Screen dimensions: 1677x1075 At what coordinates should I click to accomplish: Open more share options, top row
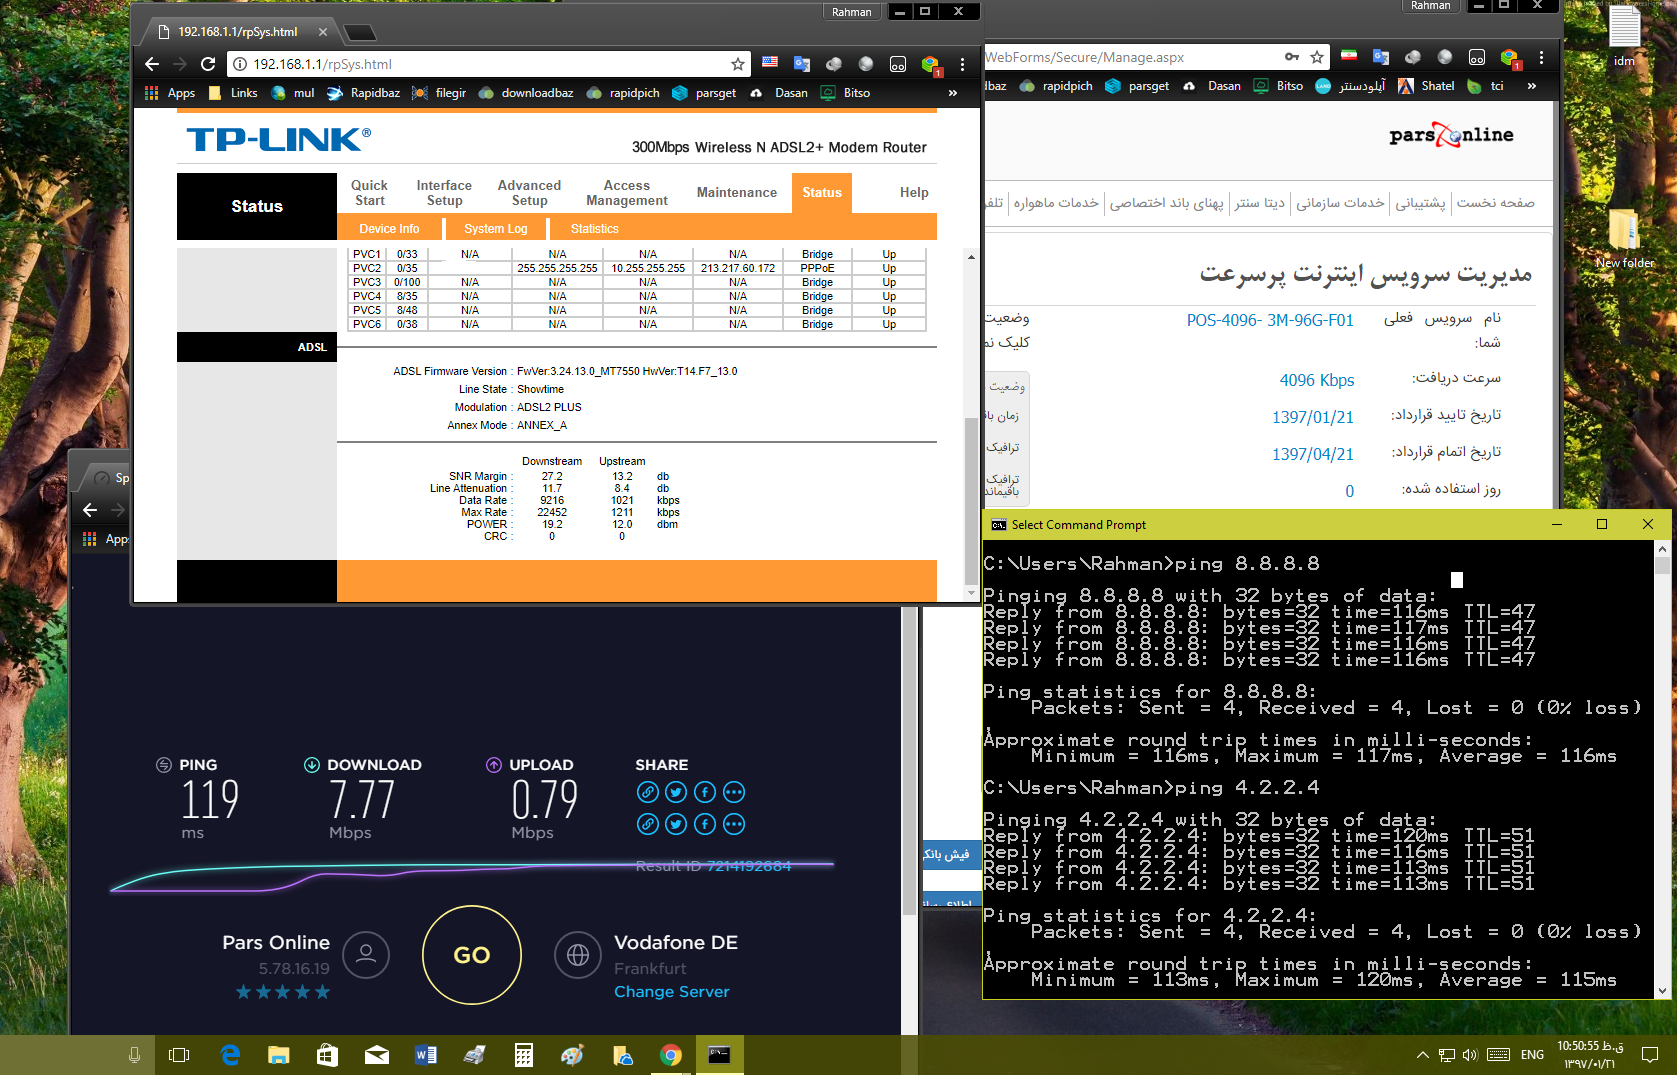click(x=734, y=792)
